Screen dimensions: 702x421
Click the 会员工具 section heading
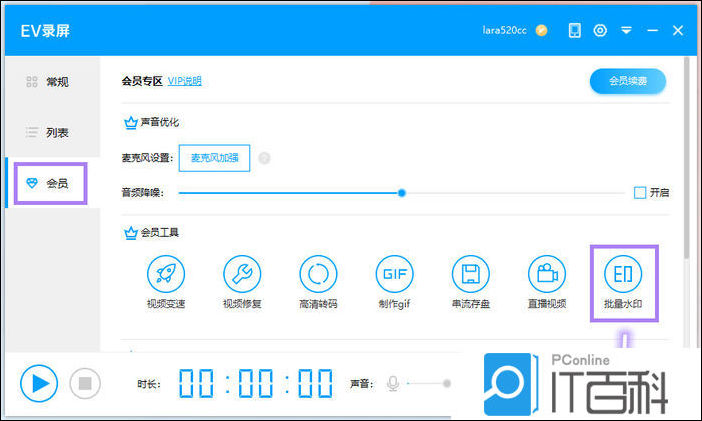(159, 232)
